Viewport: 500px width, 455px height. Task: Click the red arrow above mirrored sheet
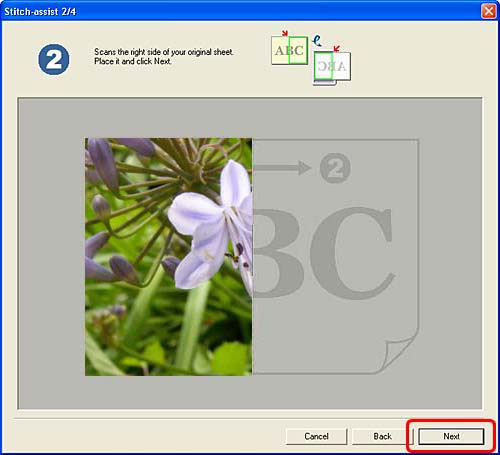[x=336, y=49]
